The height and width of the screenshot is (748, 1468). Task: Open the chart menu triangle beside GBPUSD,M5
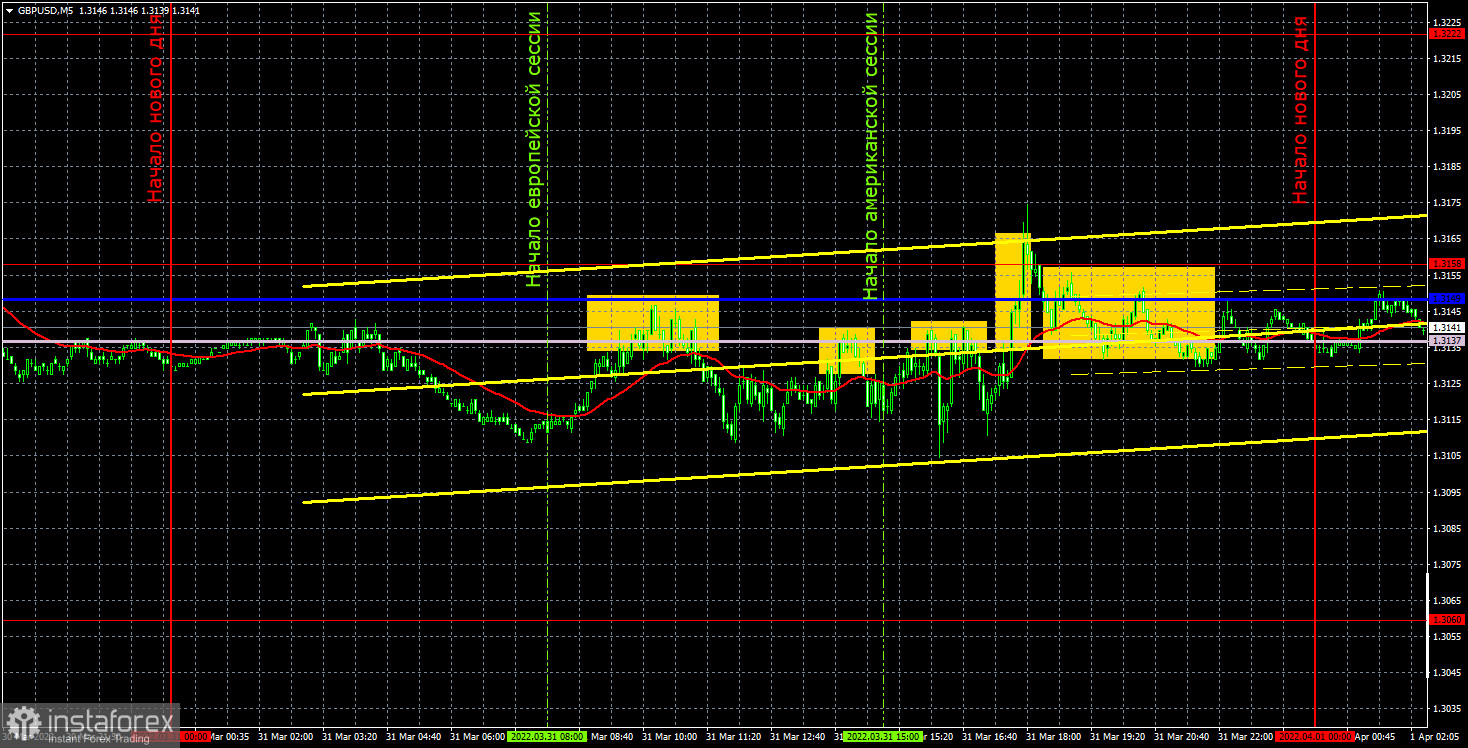pos(9,10)
